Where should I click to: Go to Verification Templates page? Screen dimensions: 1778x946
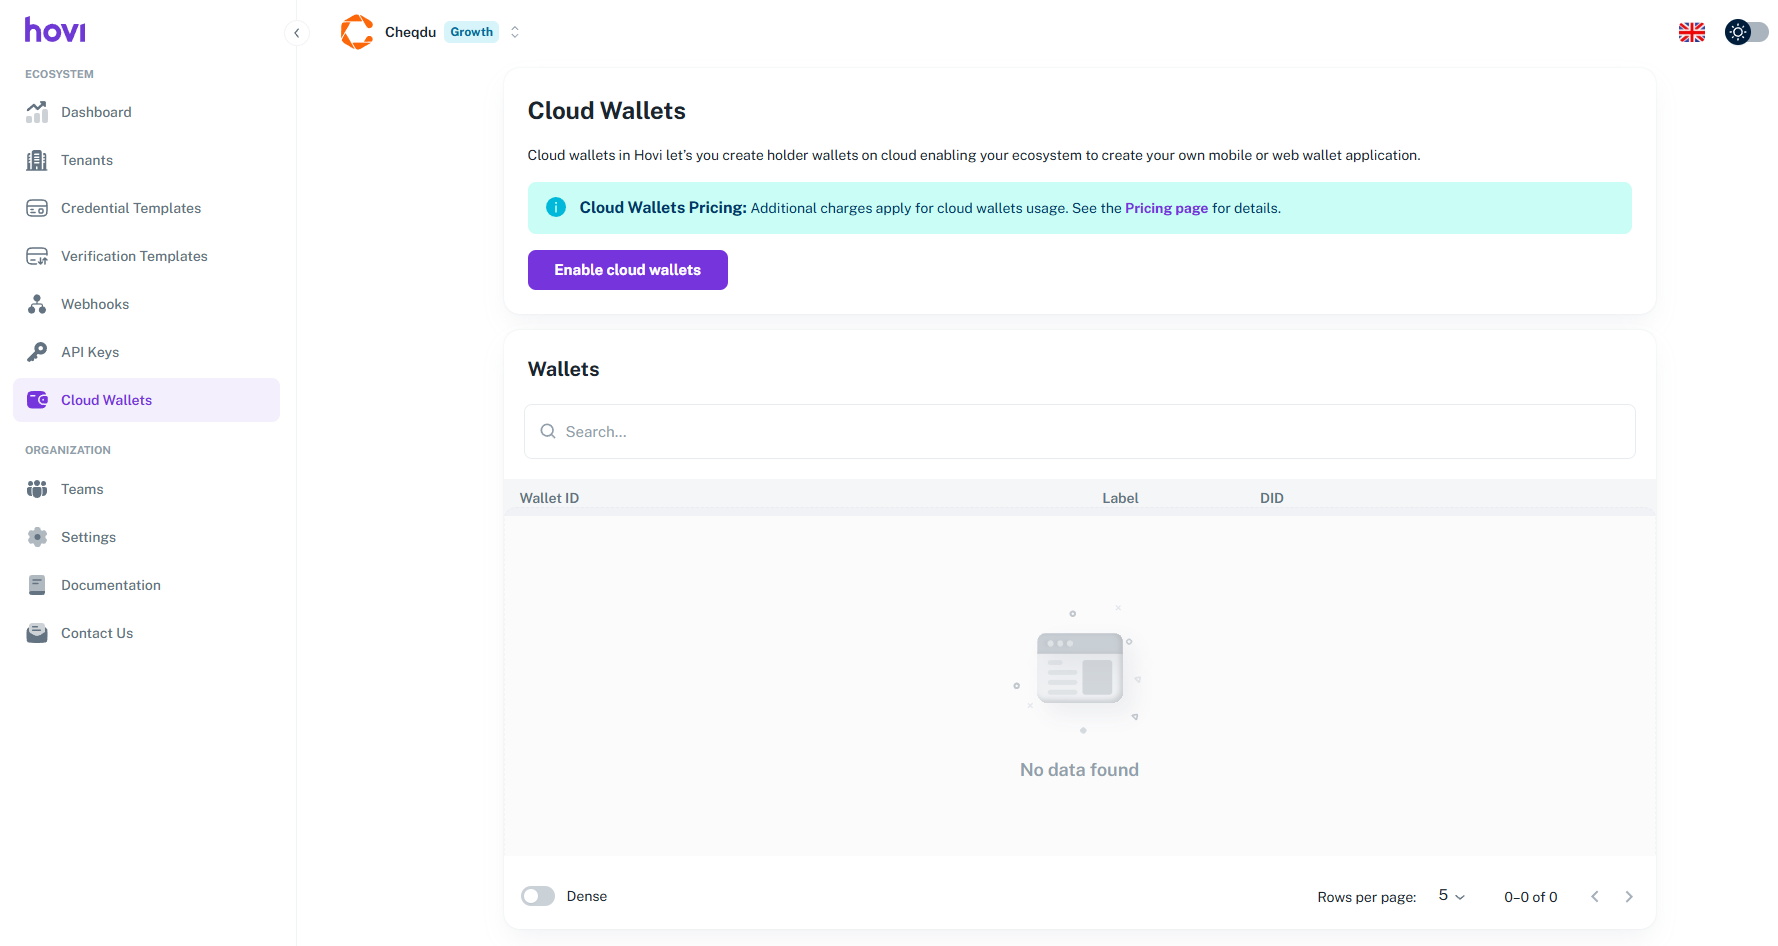[134, 256]
